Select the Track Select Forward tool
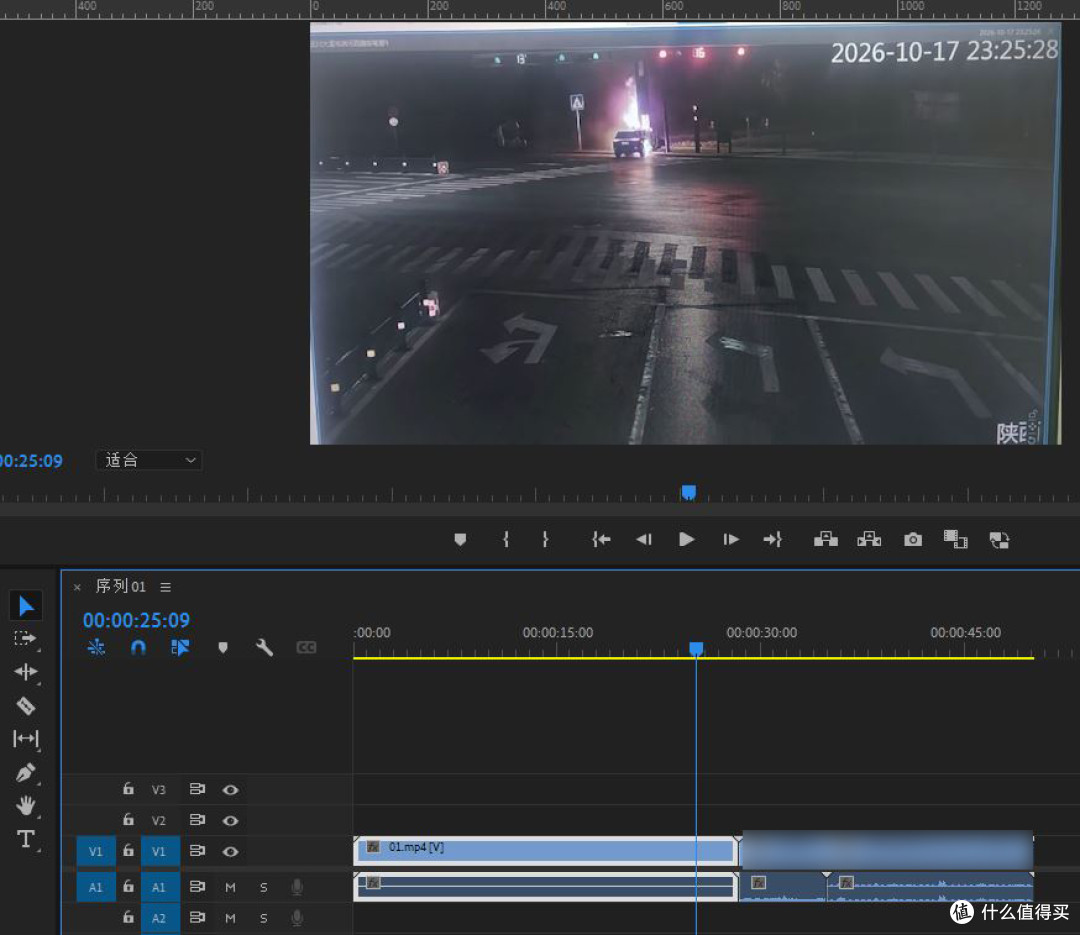The image size is (1080, 935). coord(25,639)
